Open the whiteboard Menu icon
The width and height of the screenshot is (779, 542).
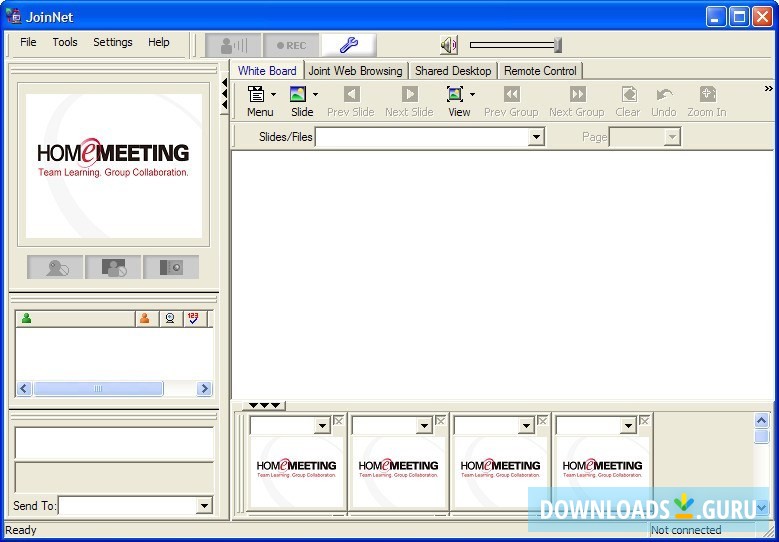tap(256, 94)
